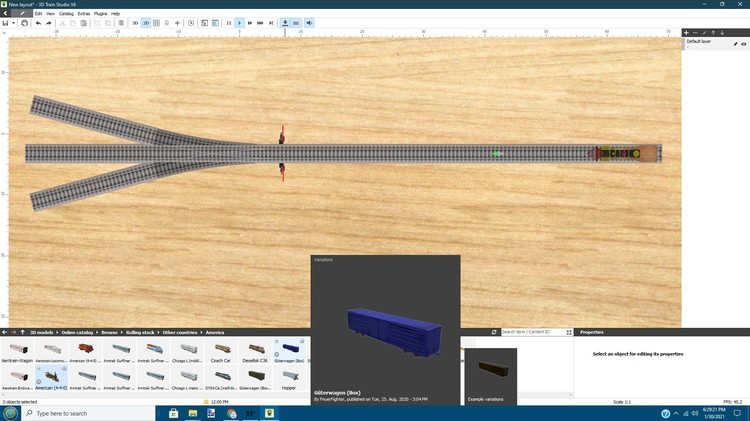This screenshot has width=750, height=421.
Task: Select the Coach Car catalog thumbnail
Action: tap(221, 349)
